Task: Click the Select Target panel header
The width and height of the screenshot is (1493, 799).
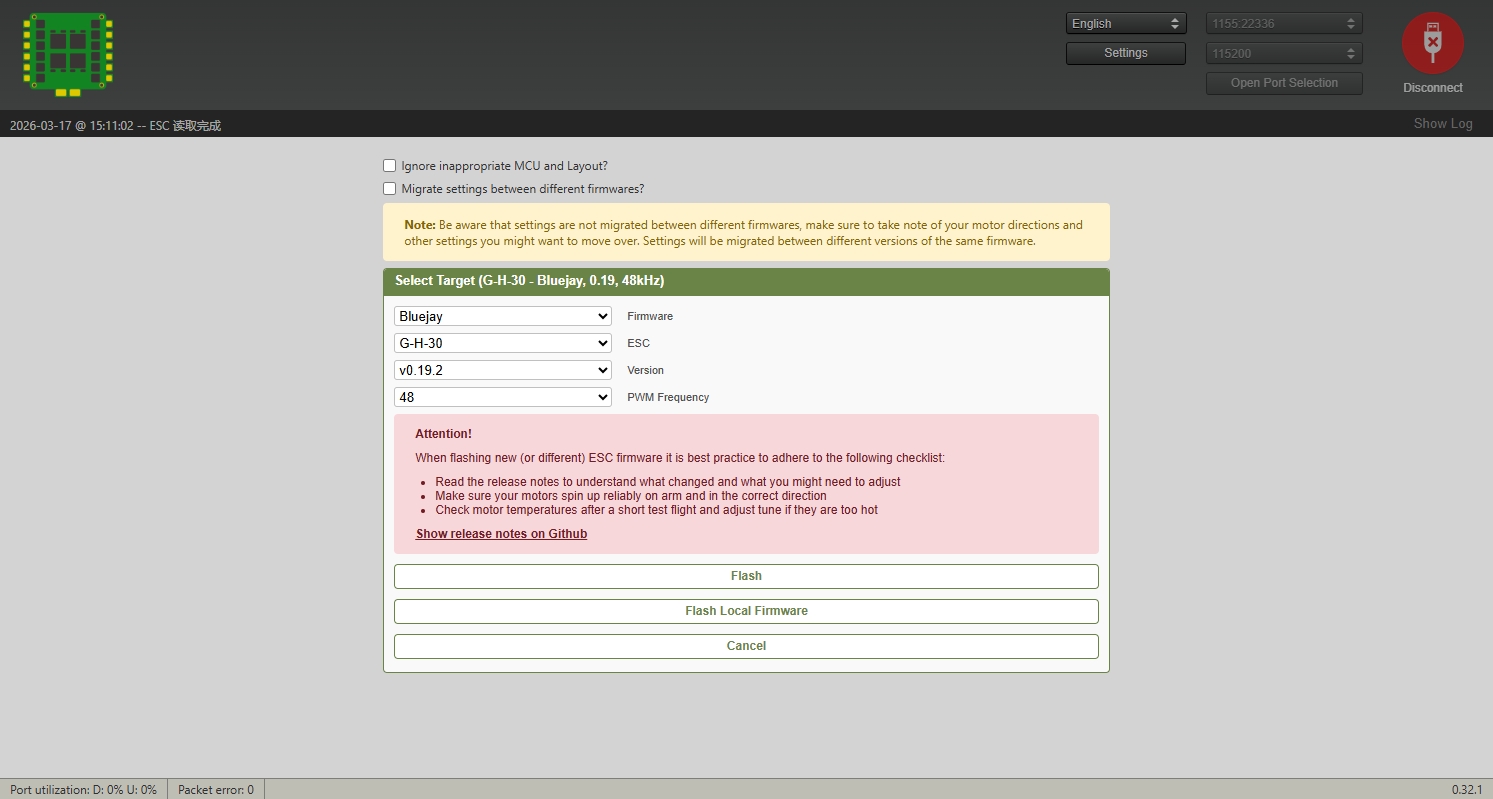Action: pyautogui.click(x=746, y=281)
